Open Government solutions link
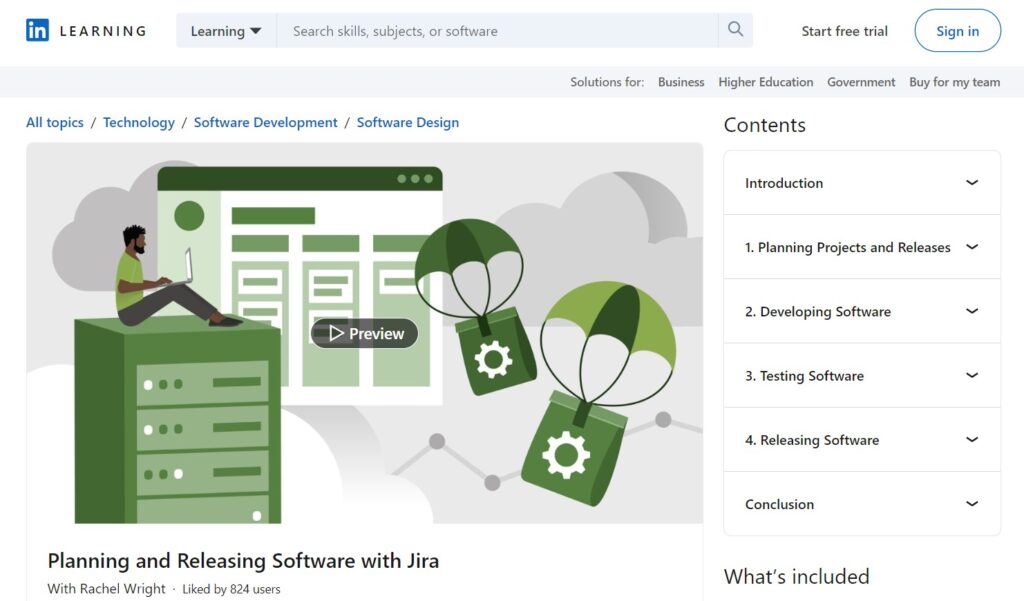The image size is (1024, 601). pyautogui.click(x=861, y=82)
